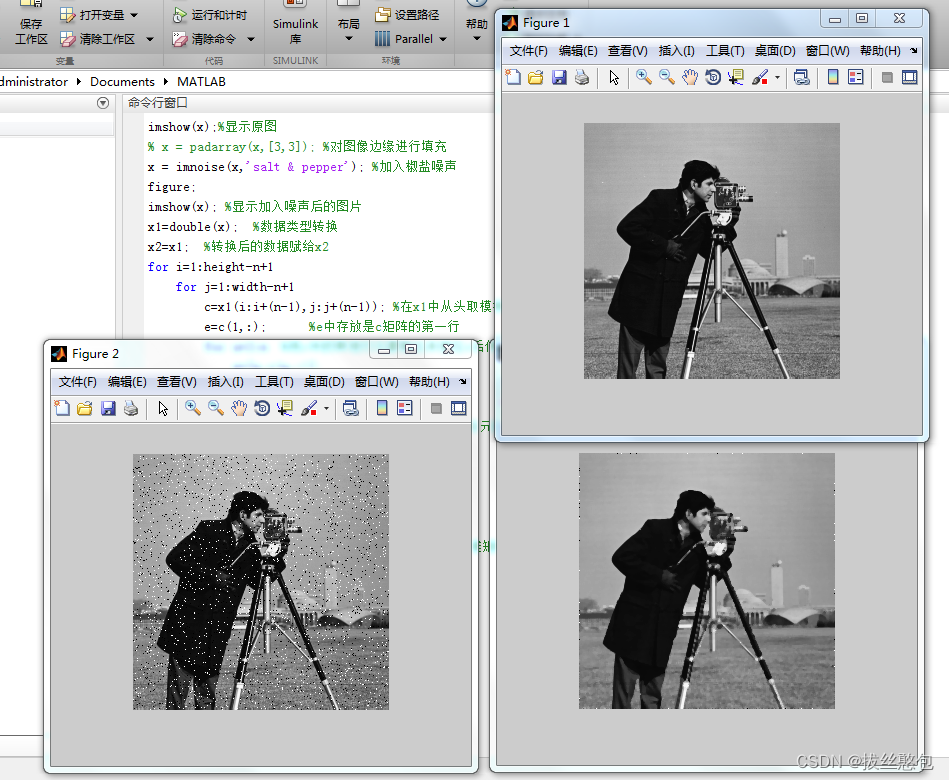Image resolution: width=949 pixels, height=780 pixels.
Task: Select Edit Plot arrow in Figure 2
Action: (163, 408)
